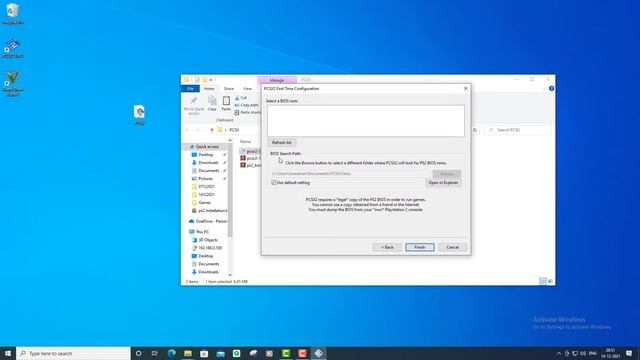Click Cut in the Explorer Clipboard group
Image resolution: width=640 pixels, height=360 pixels.
point(241,98)
